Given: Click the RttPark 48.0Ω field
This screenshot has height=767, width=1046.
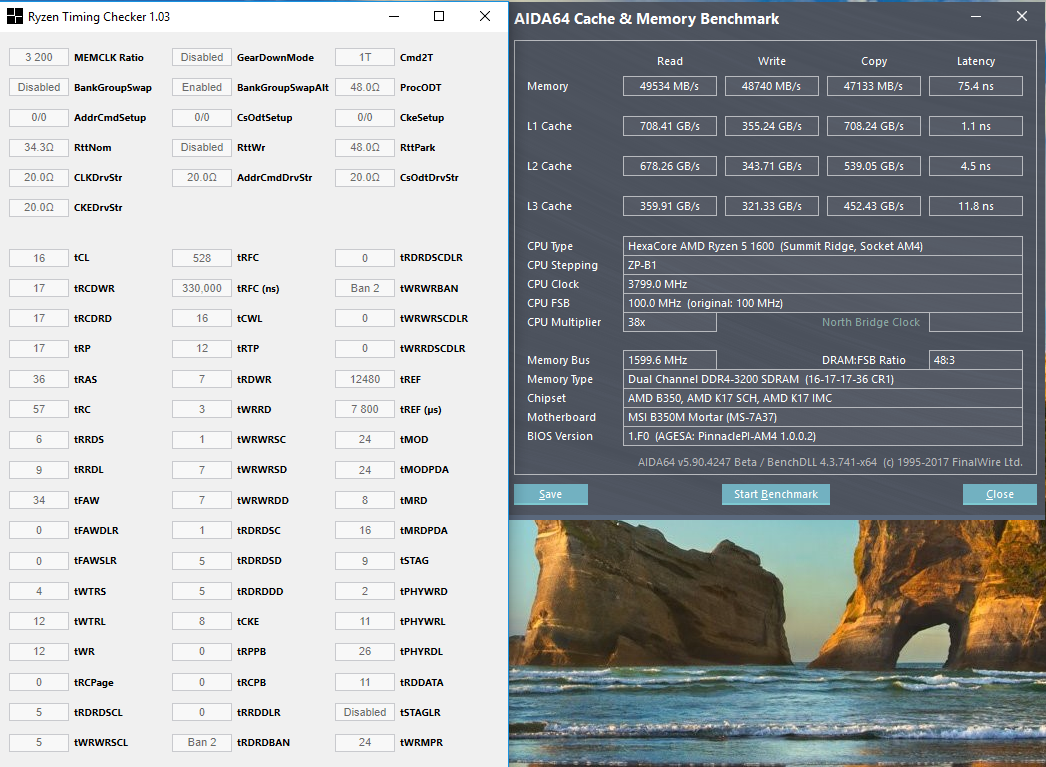Looking at the screenshot, I should [x=365, y=147].
